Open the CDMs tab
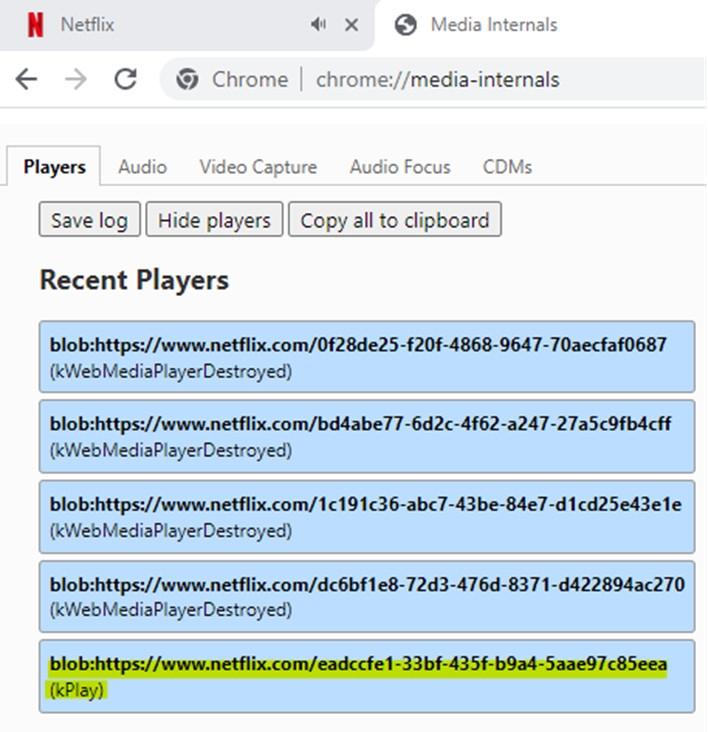Image resolution: width=708 pixels, height=732 pixels. coord(507,167)
